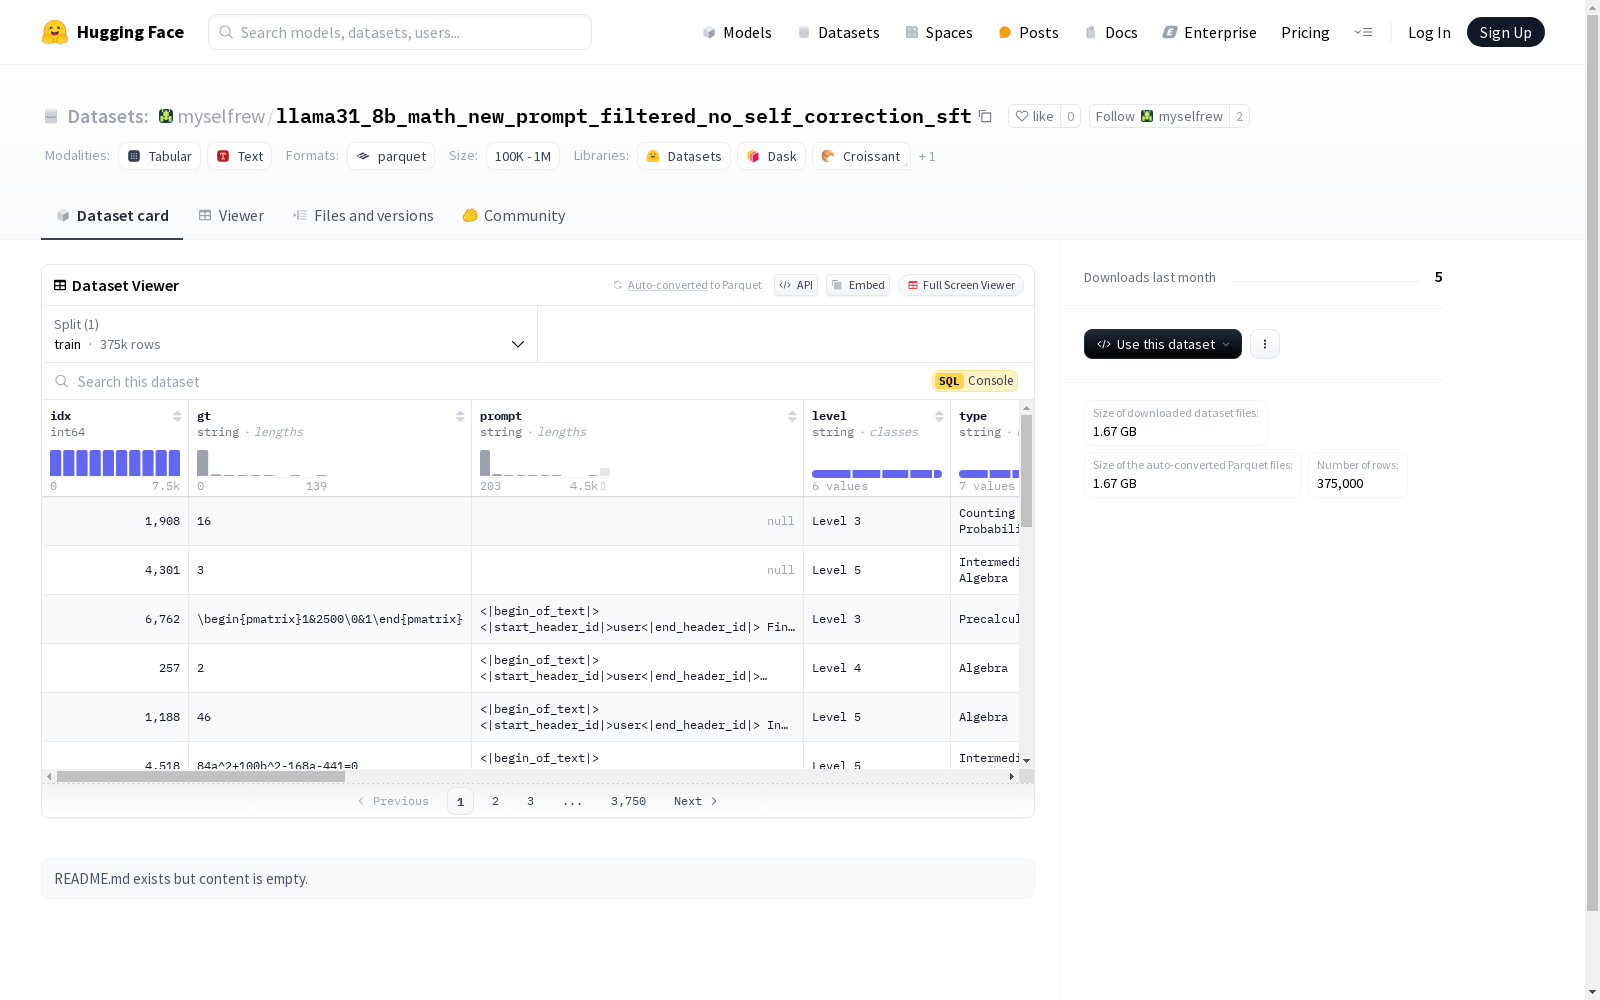
Task: Click the Log In link
Action: [x=1429, y=32]
